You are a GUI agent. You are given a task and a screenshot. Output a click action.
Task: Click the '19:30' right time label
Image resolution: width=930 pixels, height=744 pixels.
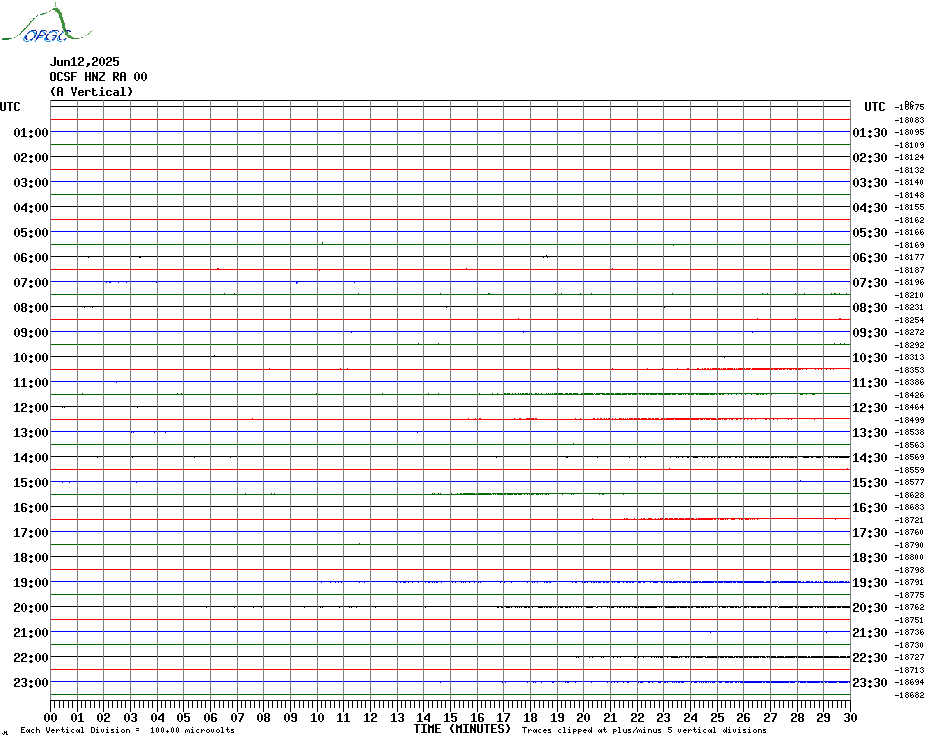click(x=870, y=583)
